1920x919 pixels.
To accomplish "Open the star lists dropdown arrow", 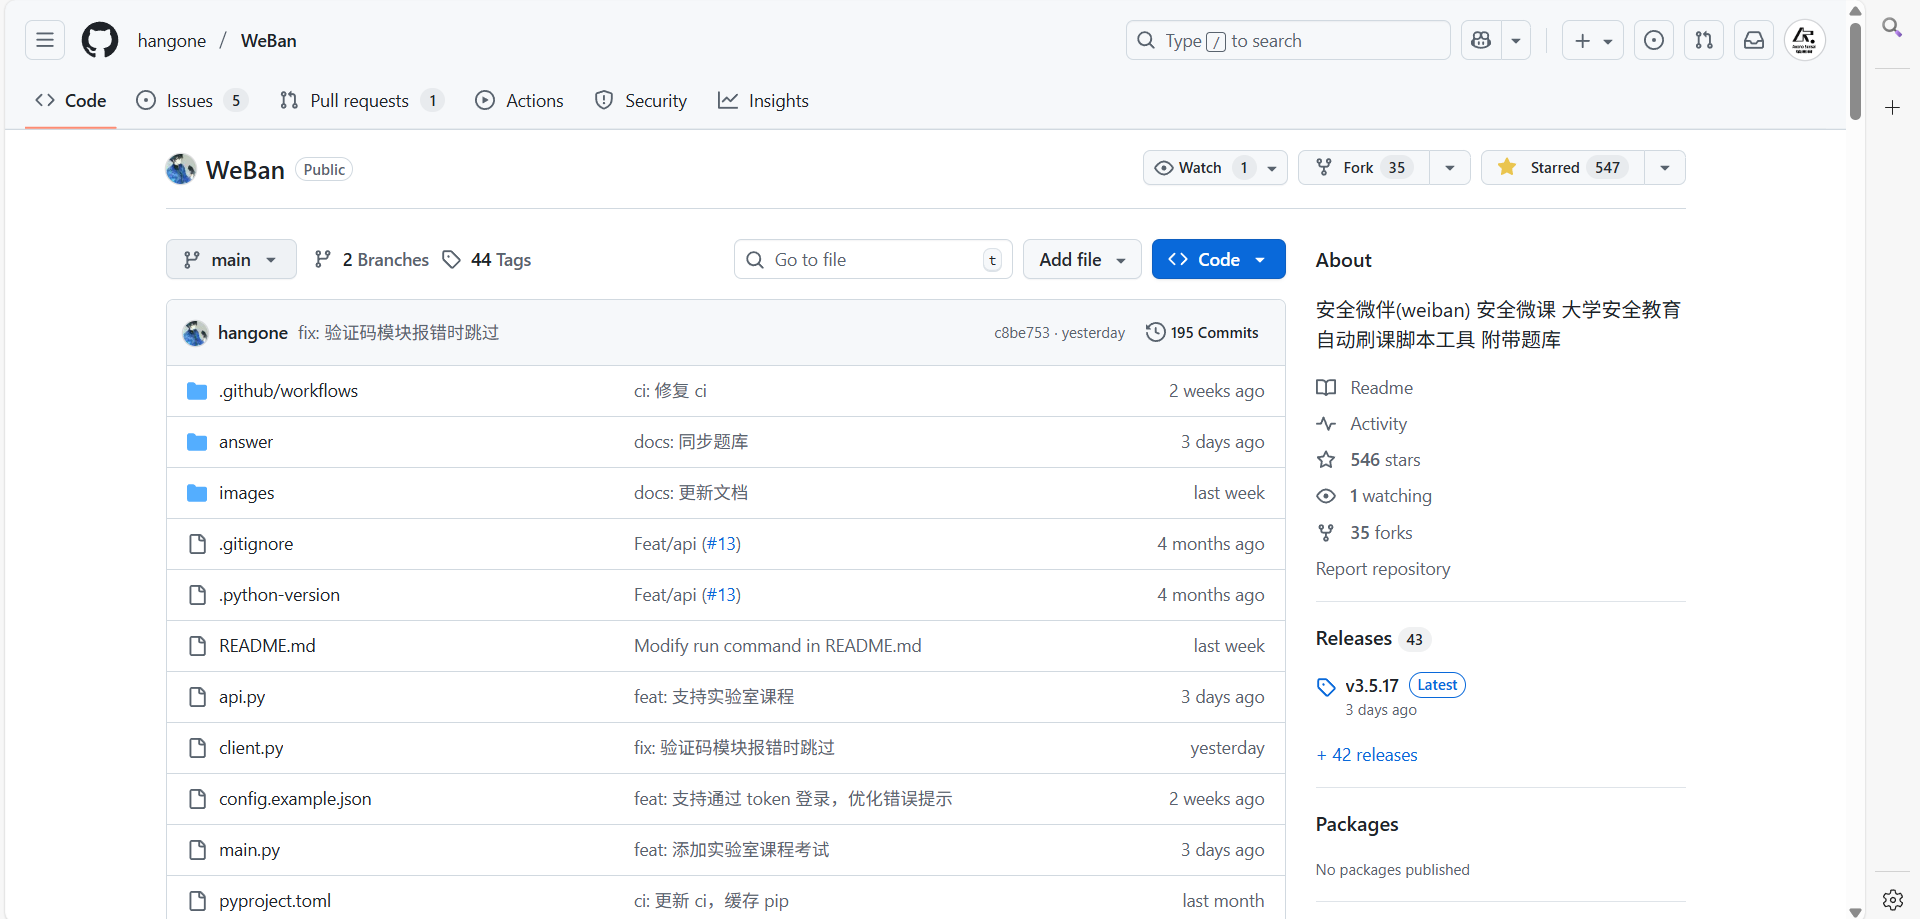I will pos(1665,168).
